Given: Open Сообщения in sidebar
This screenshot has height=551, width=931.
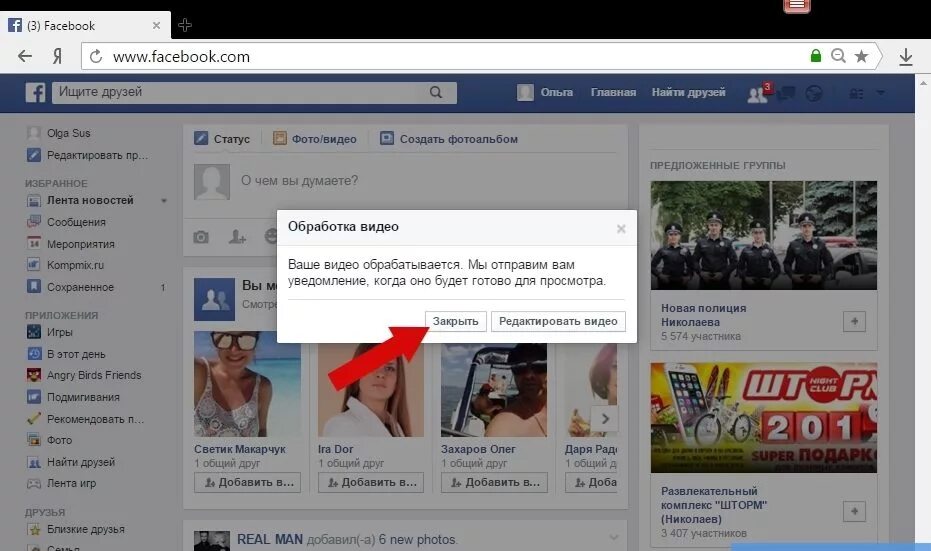Looking at the screenshot, I should 76,222.
